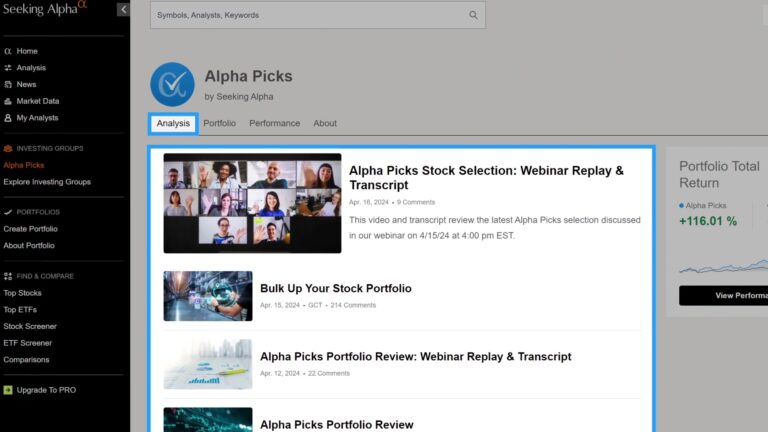Click the Find & Compare grid icon
Screen dimensions: 768x432
point(8,276)
